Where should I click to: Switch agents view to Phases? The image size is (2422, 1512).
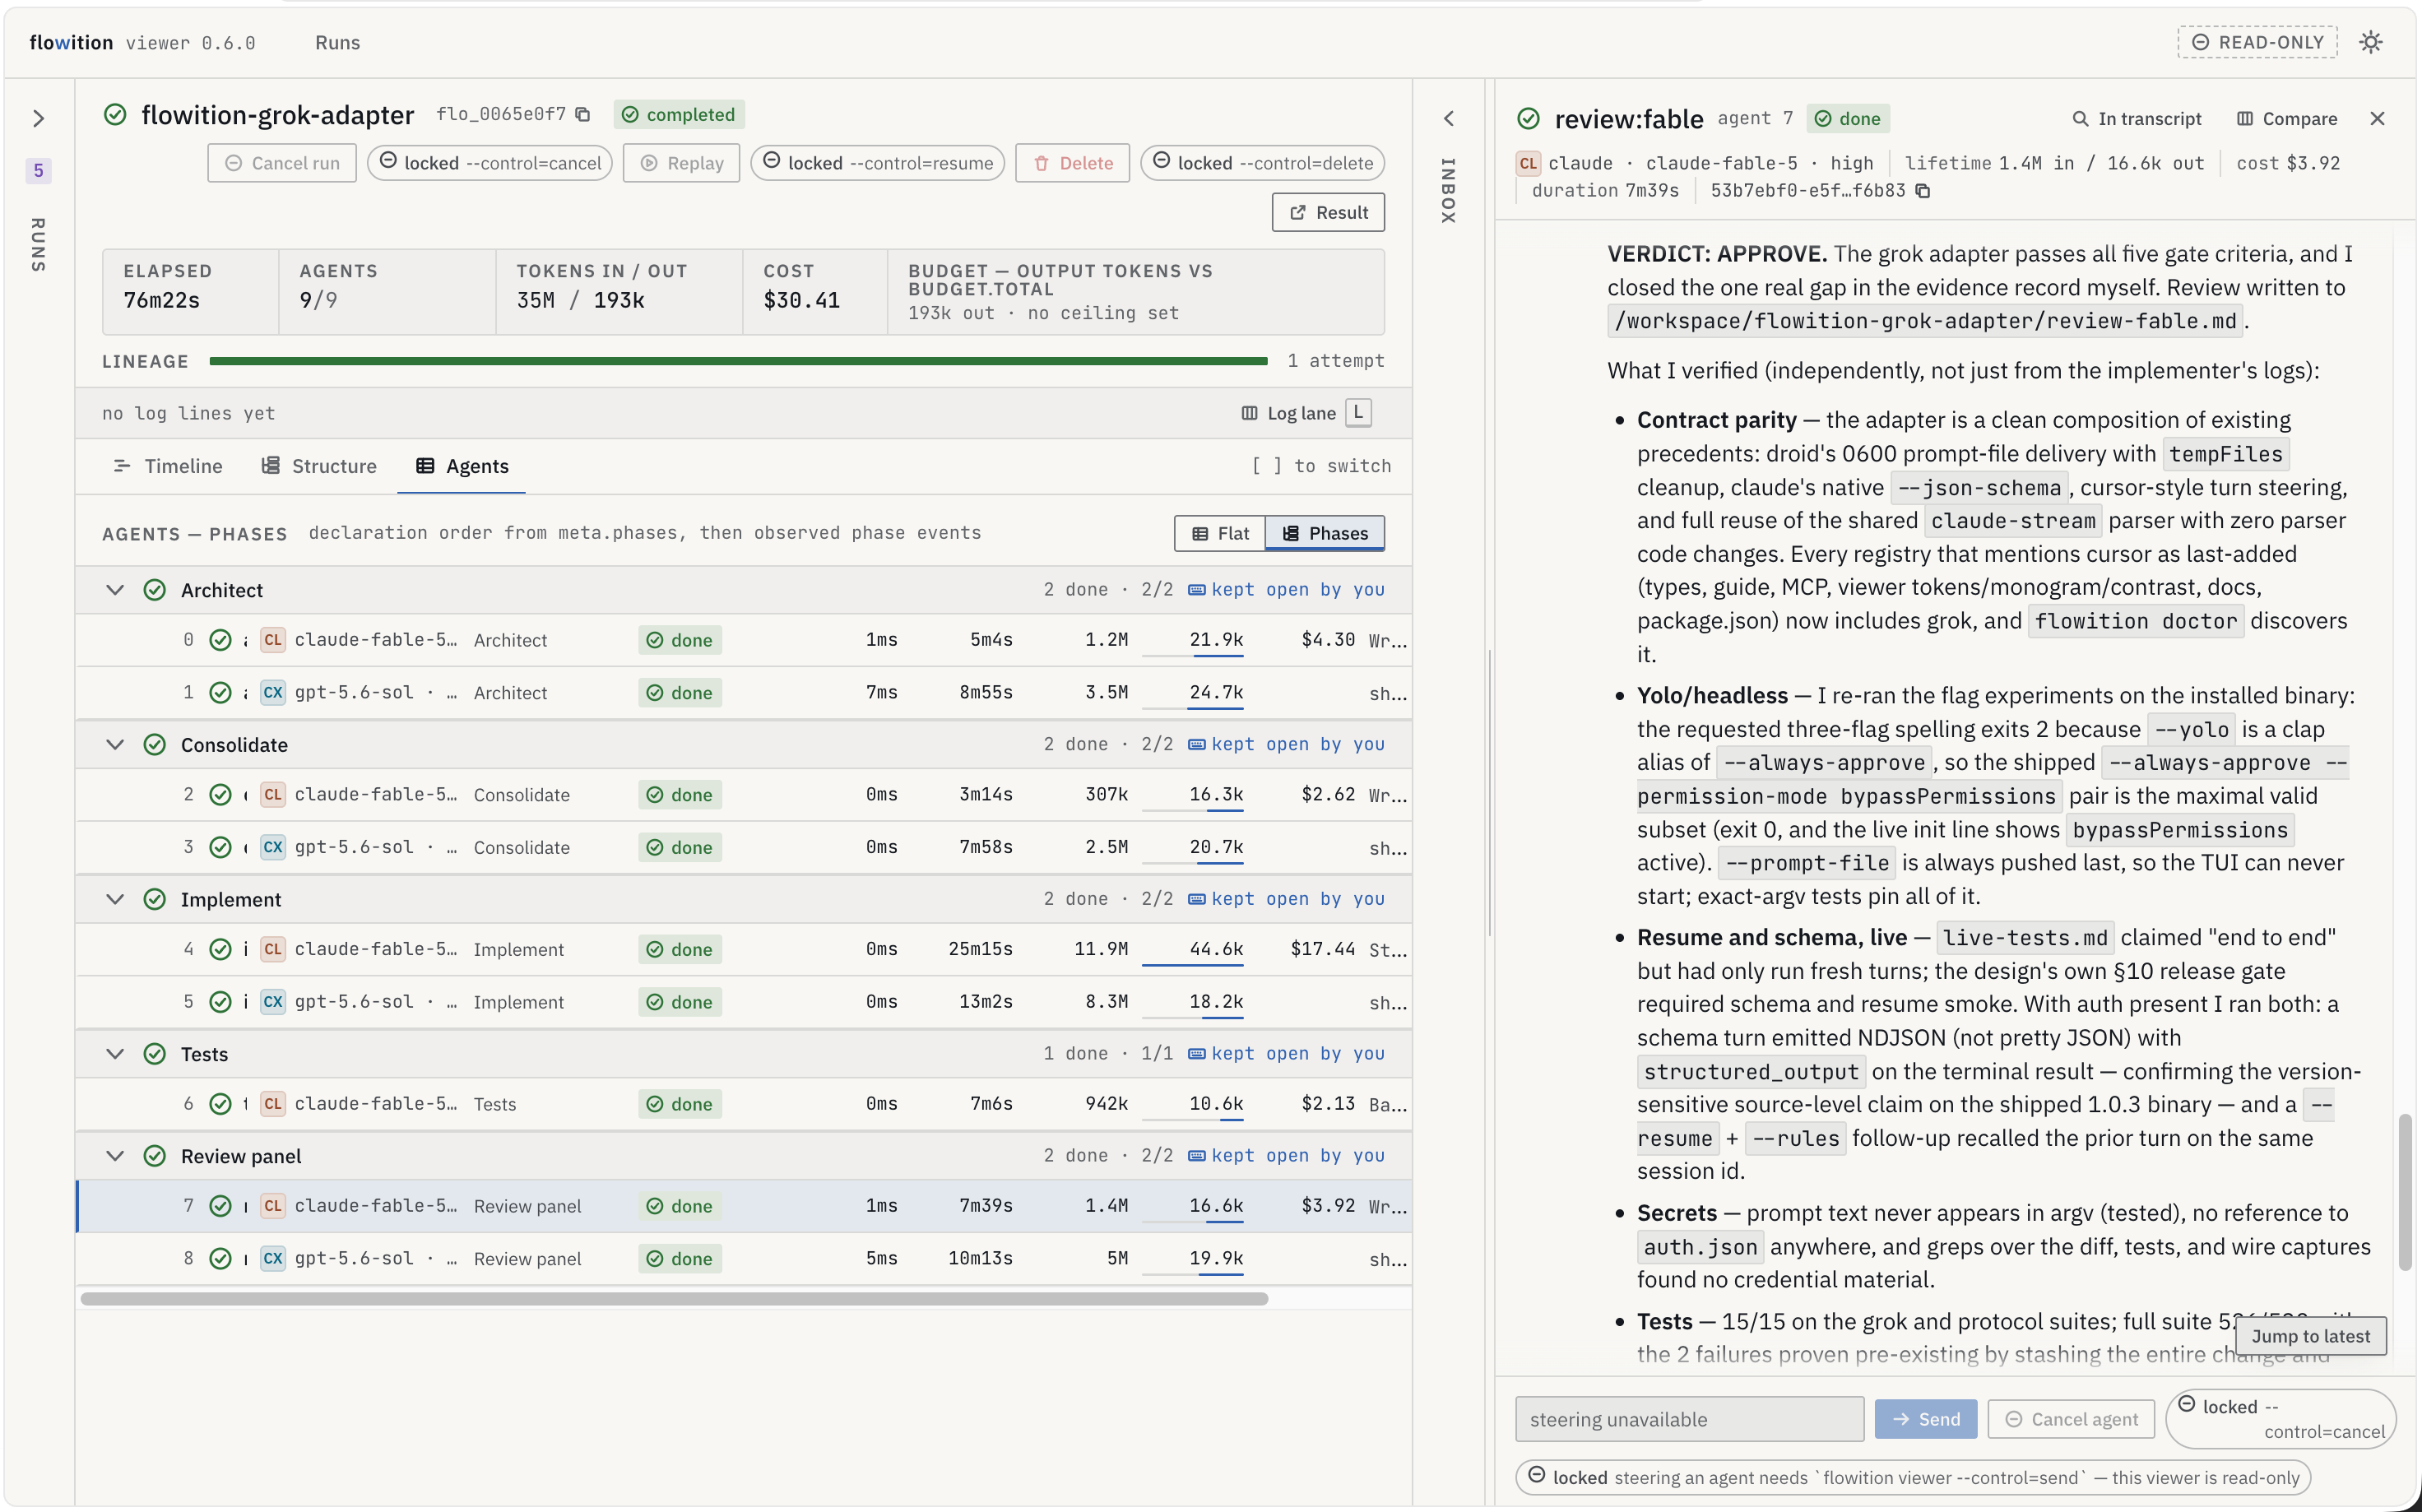click(x=1324, y=533)
